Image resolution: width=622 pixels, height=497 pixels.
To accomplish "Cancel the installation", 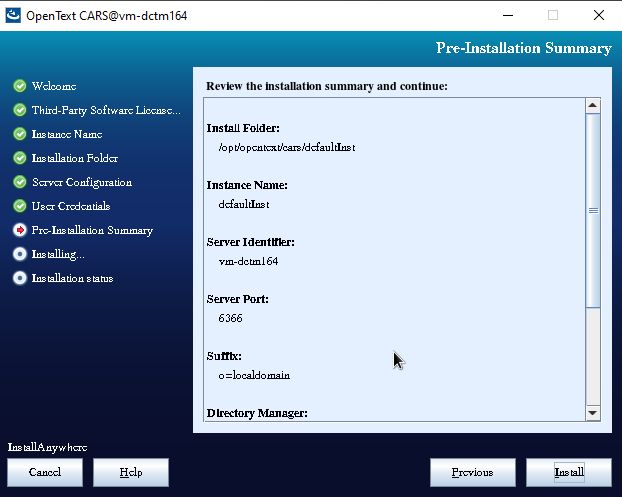I will 45,472.
